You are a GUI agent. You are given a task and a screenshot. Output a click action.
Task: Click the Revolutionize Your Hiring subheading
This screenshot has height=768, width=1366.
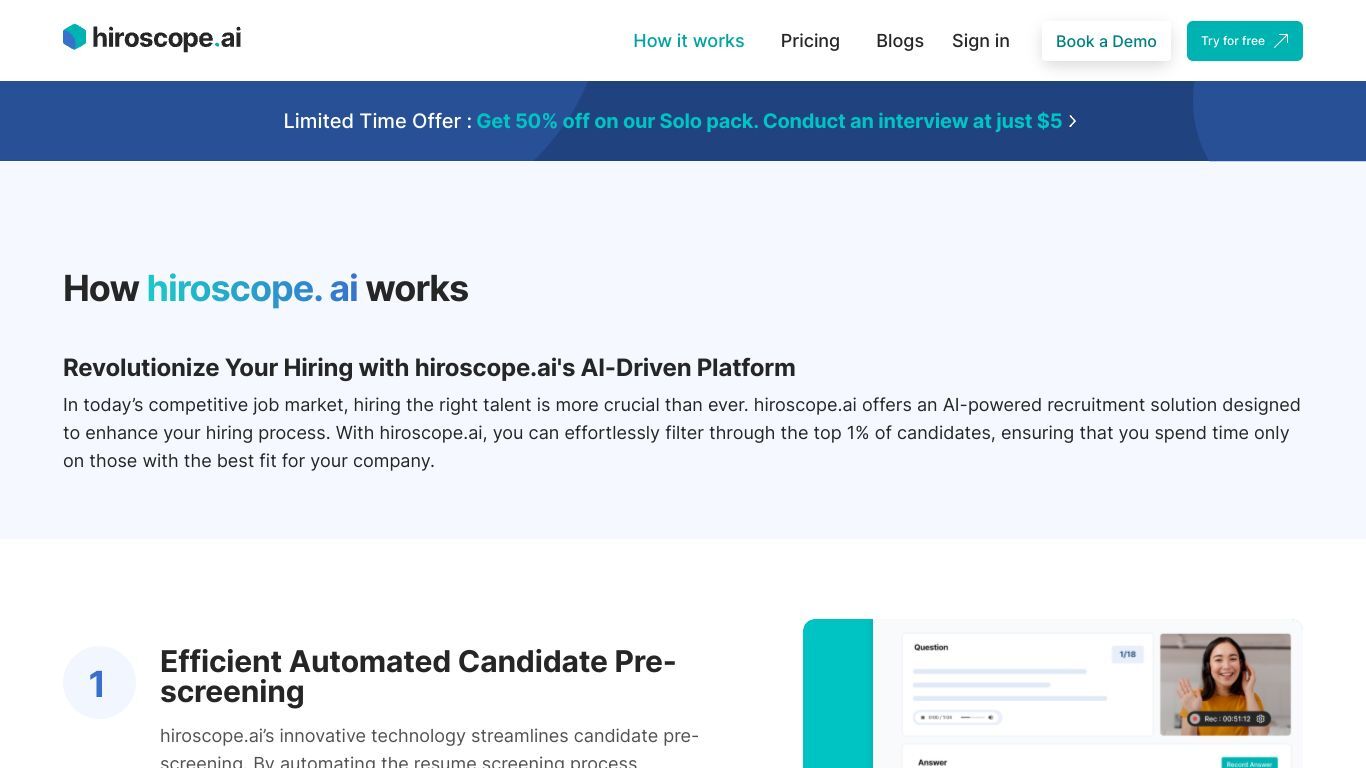[429, 367]
